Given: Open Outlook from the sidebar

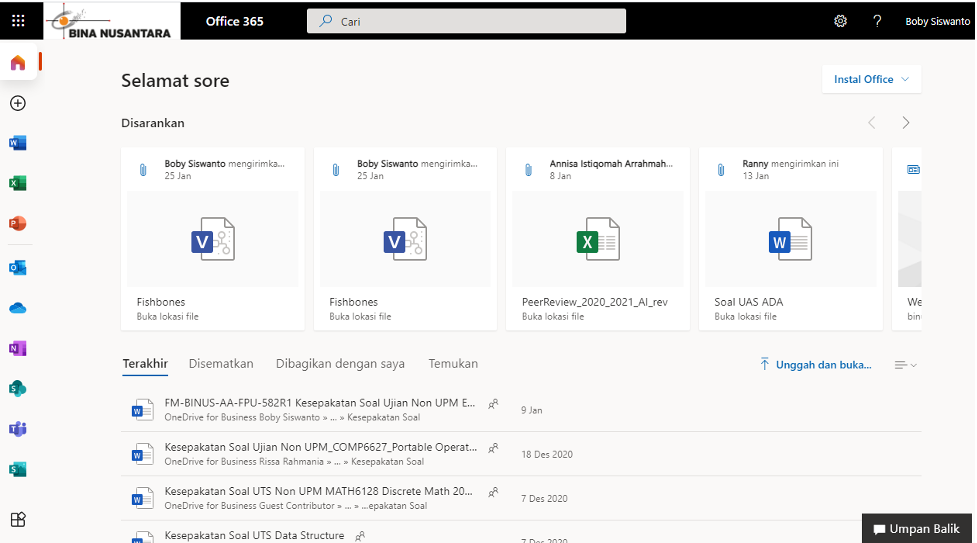Looking at the screenshot, I should [x=18, y=268].
